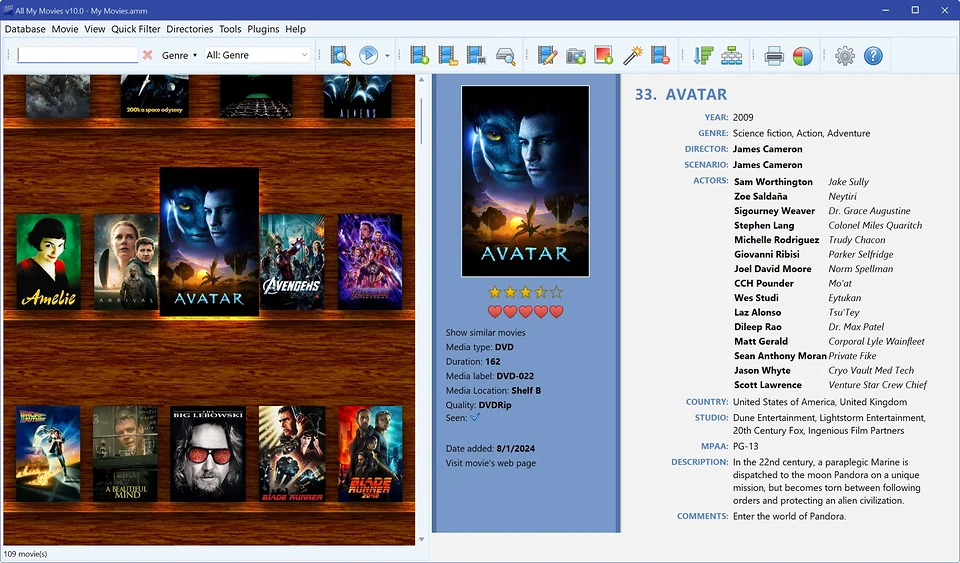The image size is (960, 563).
Task: Click the media label DVD-022
Action: pos(515,376)
